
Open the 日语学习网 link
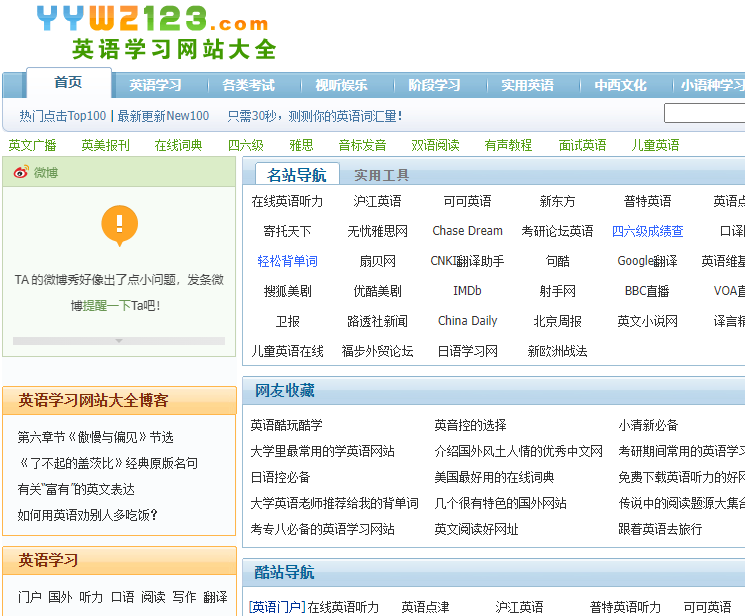click(467, 351)
